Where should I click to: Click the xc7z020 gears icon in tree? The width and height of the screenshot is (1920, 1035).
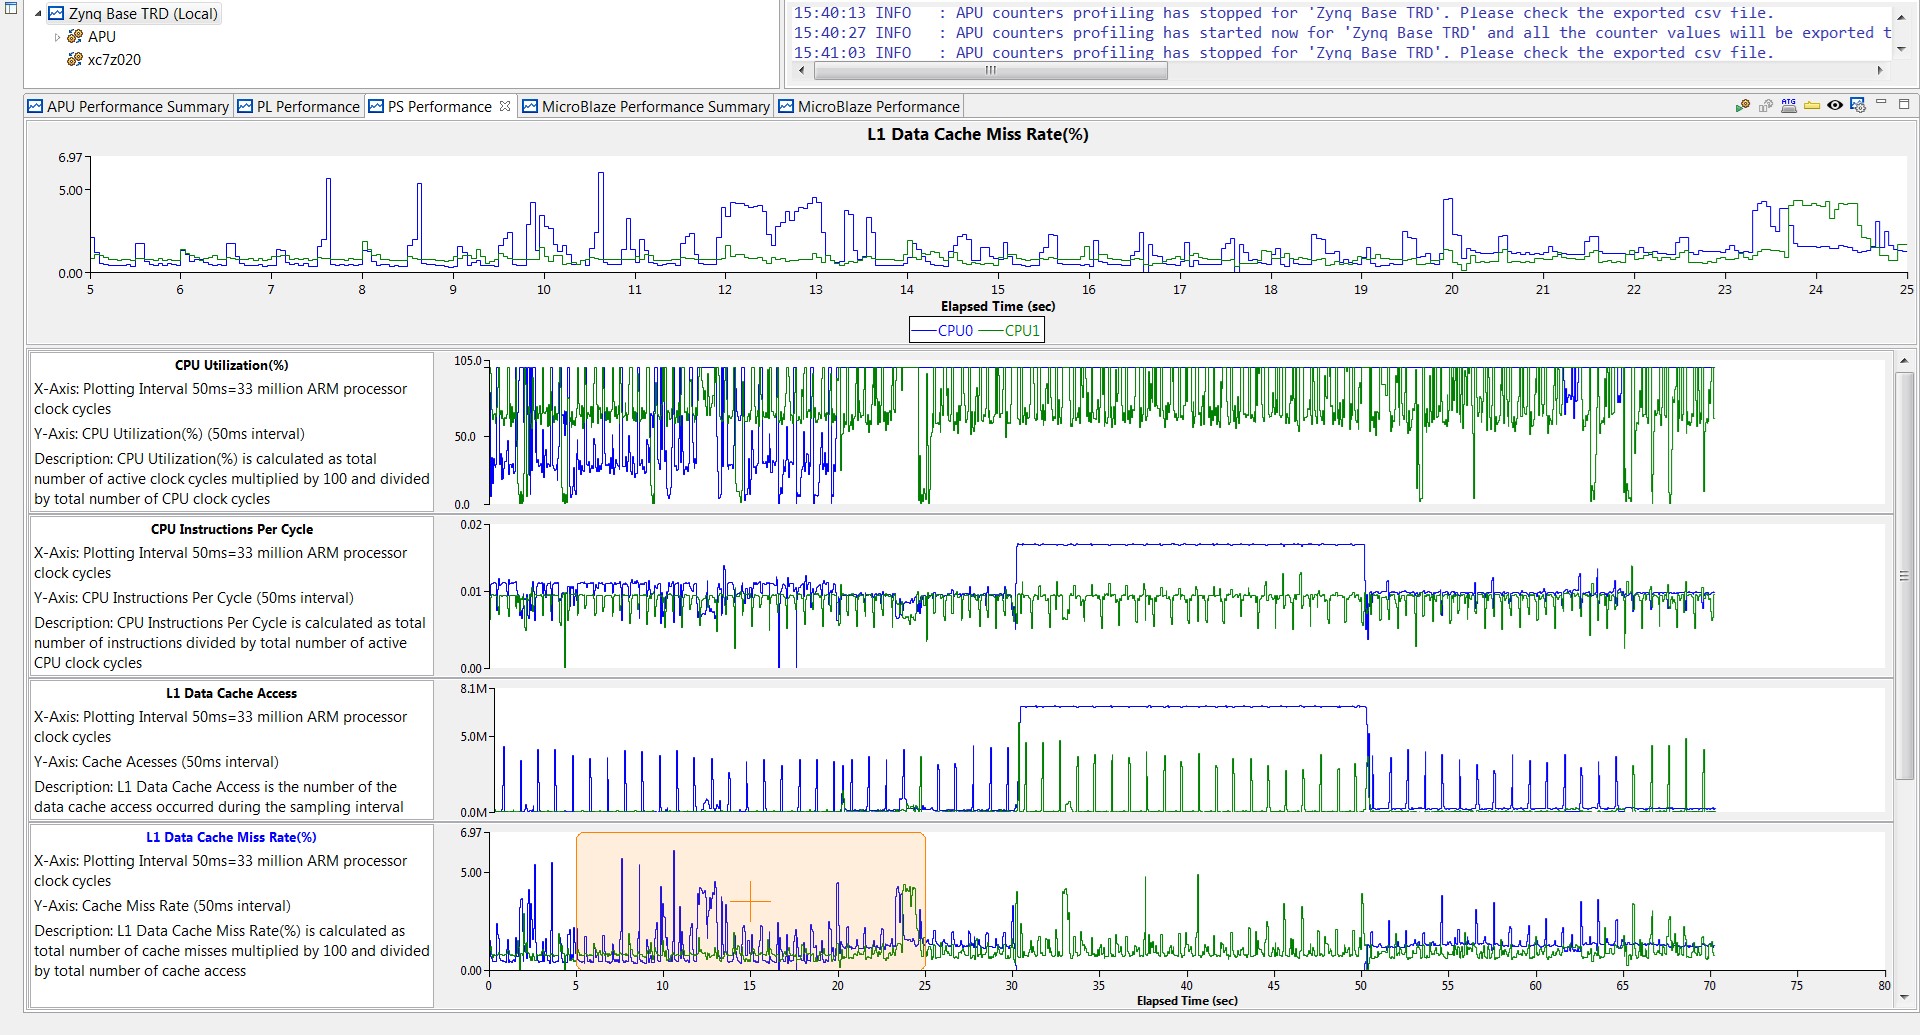click(x=75, y=59)
